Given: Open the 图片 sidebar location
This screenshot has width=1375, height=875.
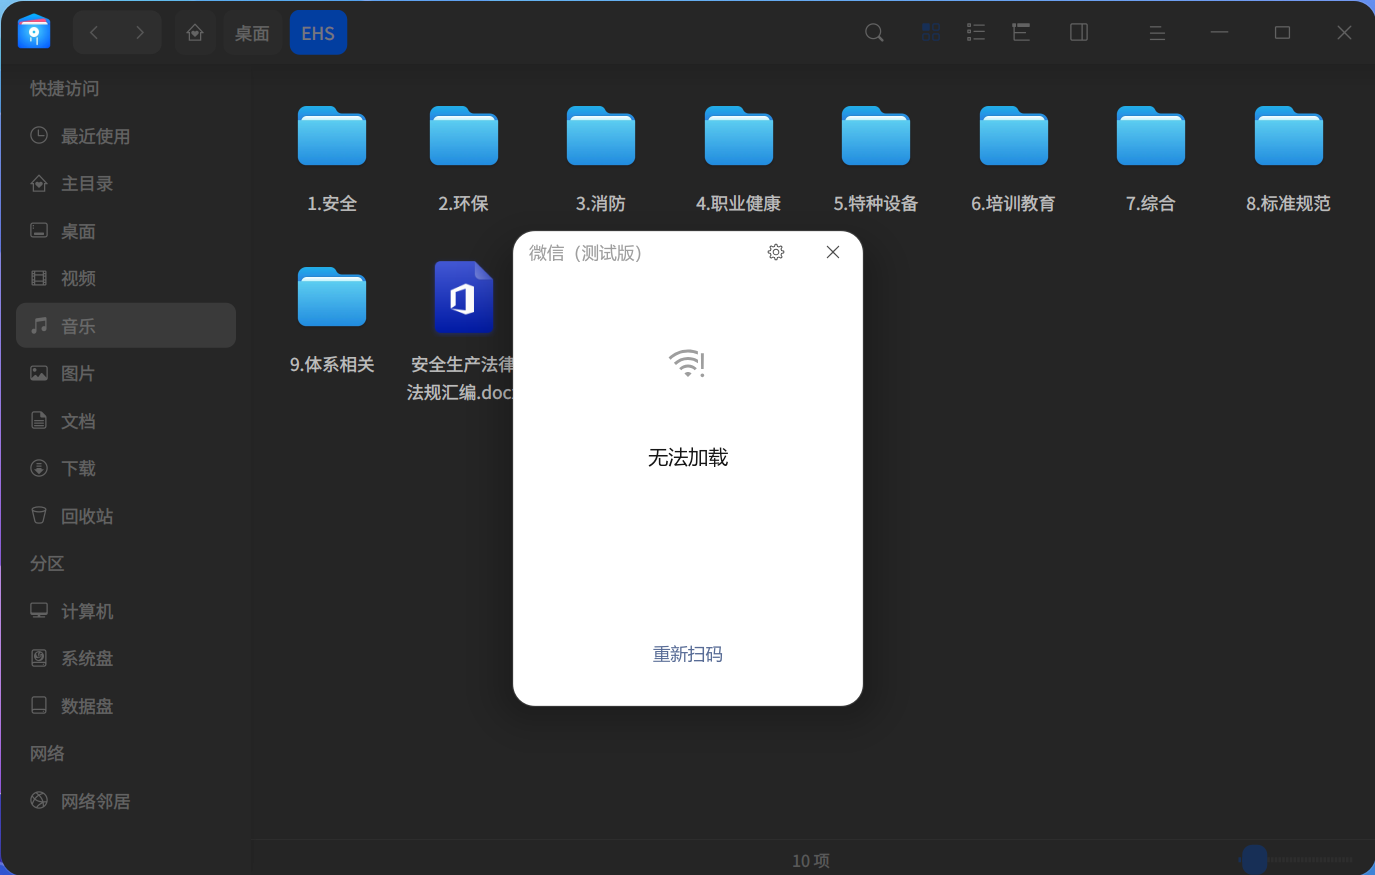Looking at the screenshot, I should click(x=126, y=373).
